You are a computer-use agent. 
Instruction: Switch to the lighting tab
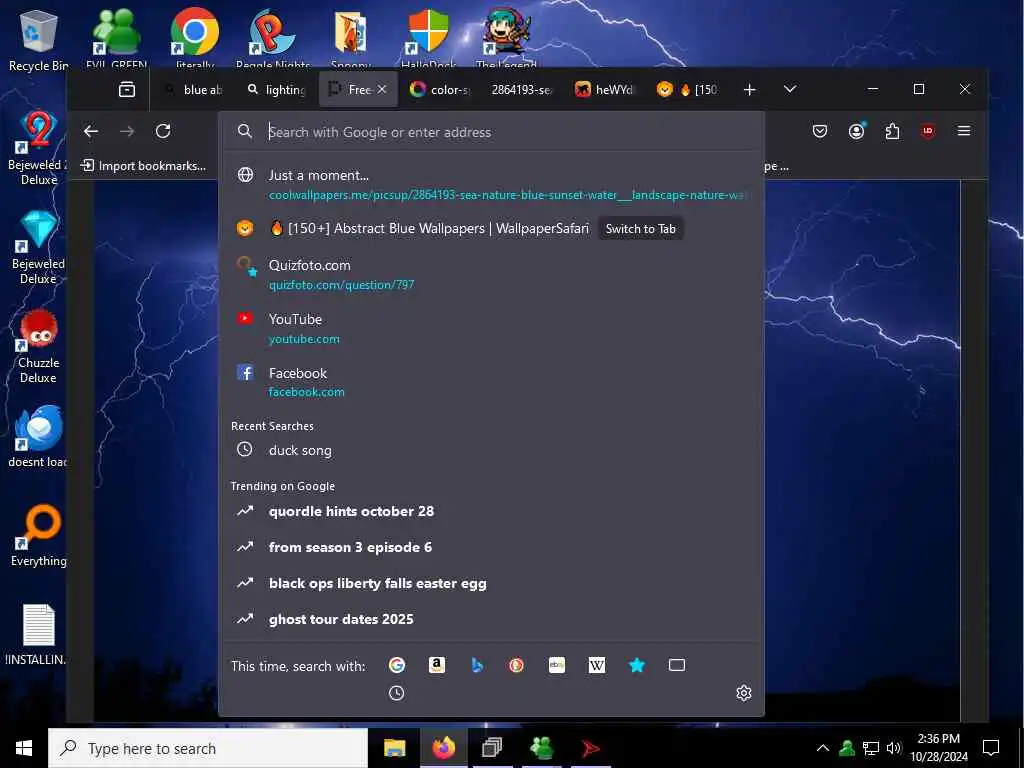[277, 89]
